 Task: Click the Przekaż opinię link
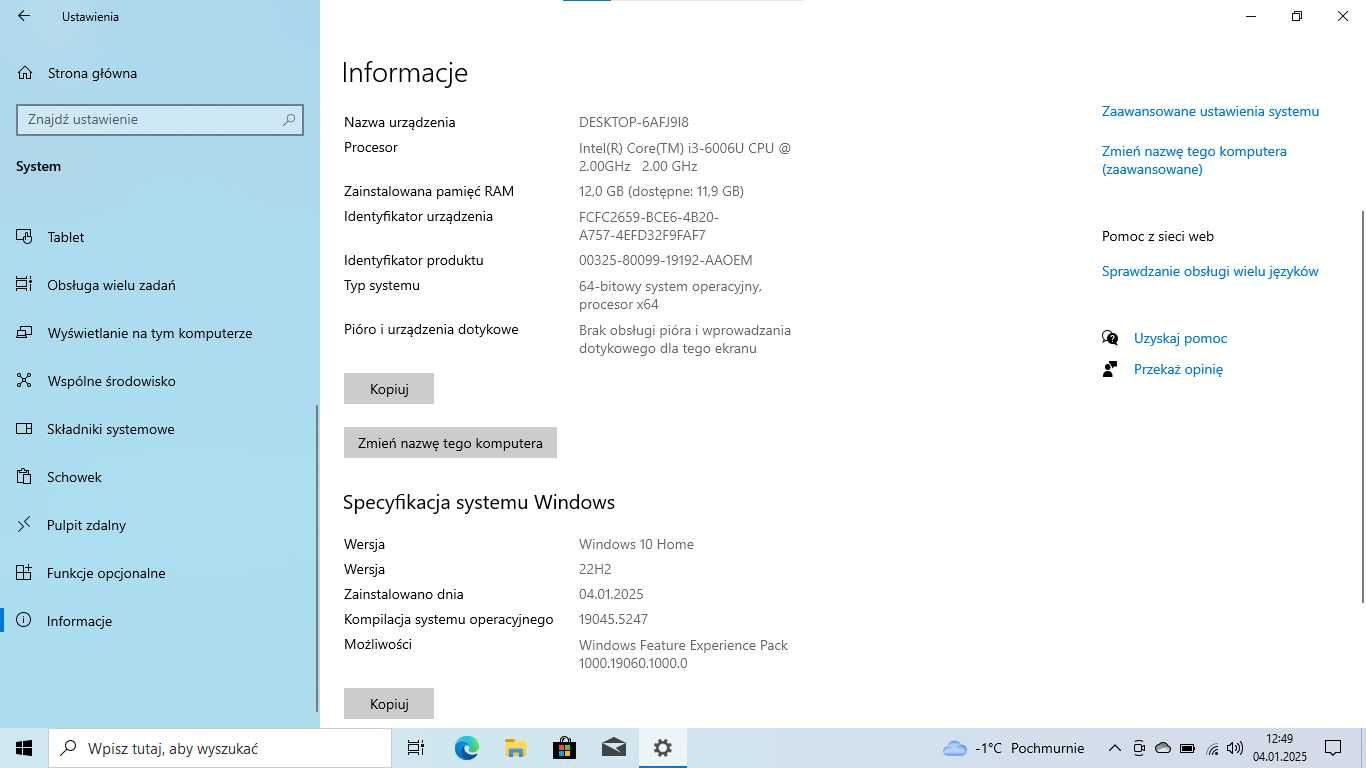tap(1178, 369)
